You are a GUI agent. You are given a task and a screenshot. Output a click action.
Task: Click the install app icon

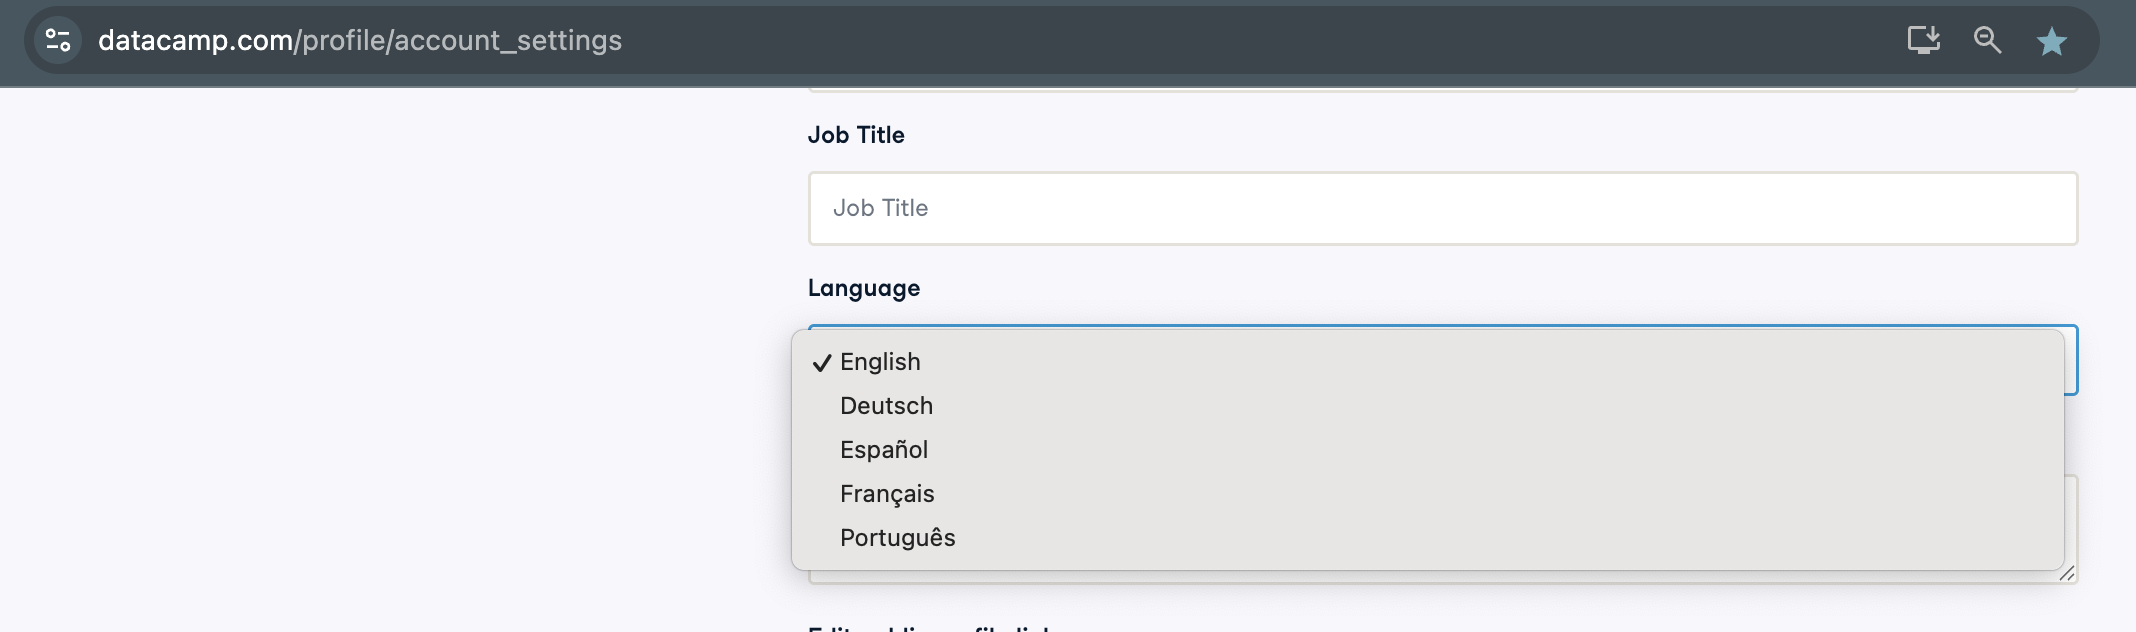tap(1923, 40)
